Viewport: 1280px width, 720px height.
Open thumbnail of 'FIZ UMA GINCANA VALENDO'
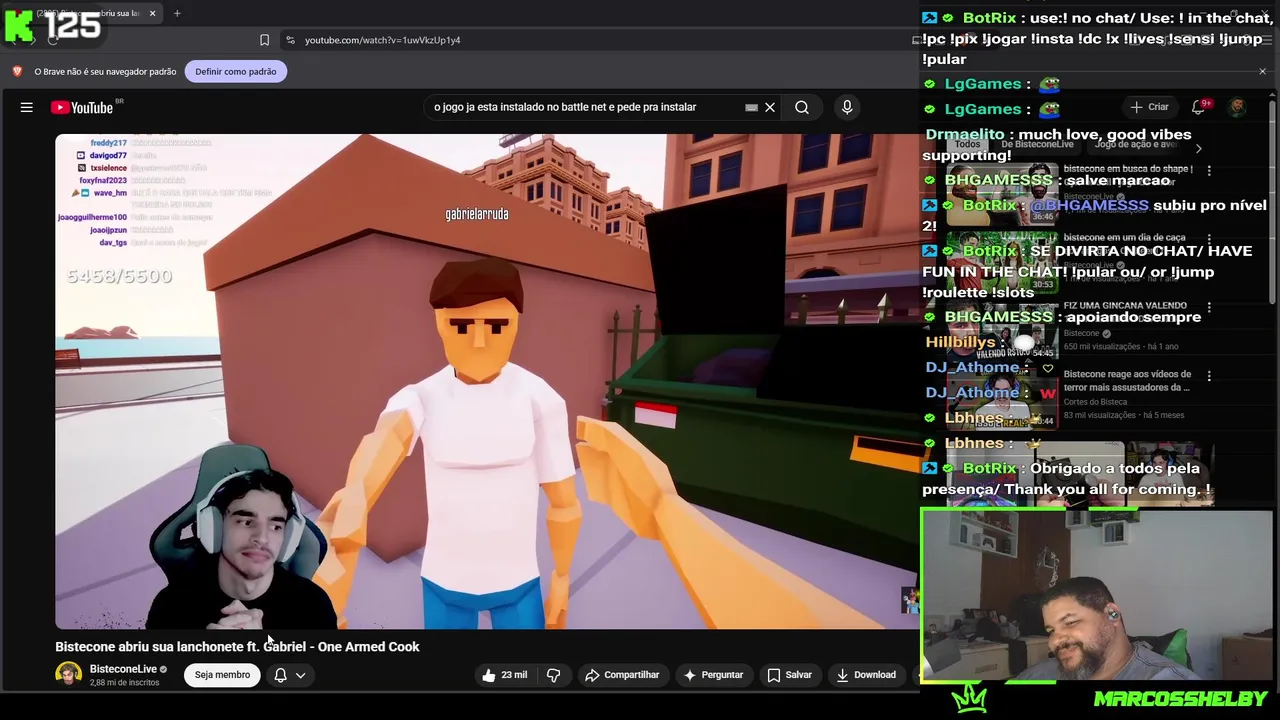pos(1001,330)
